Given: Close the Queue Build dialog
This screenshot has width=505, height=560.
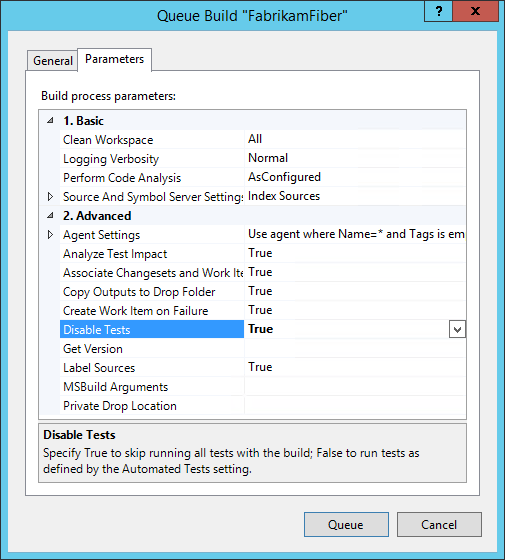Looking at the screenshot, I should tap(475, 11).
